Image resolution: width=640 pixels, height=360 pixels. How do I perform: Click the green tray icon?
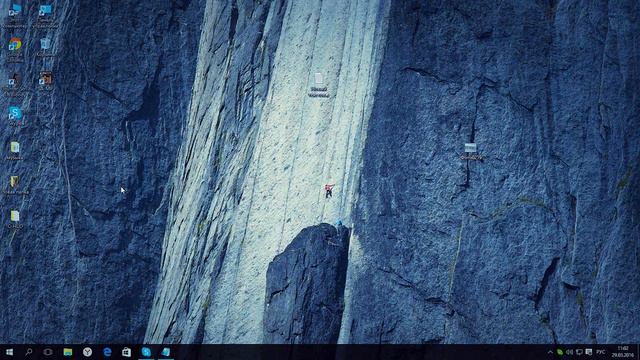pyautogui.click(x=560, y=352)
